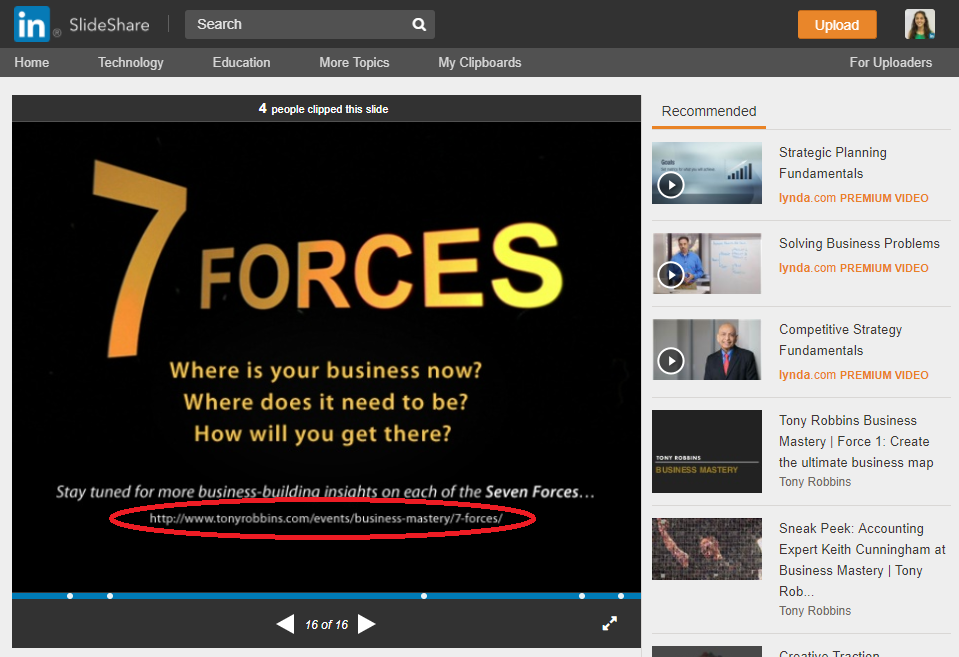959x657 pixels.
Task: Play the Solving Business Problems video thumbnail
Action: [x=706, y=263]
